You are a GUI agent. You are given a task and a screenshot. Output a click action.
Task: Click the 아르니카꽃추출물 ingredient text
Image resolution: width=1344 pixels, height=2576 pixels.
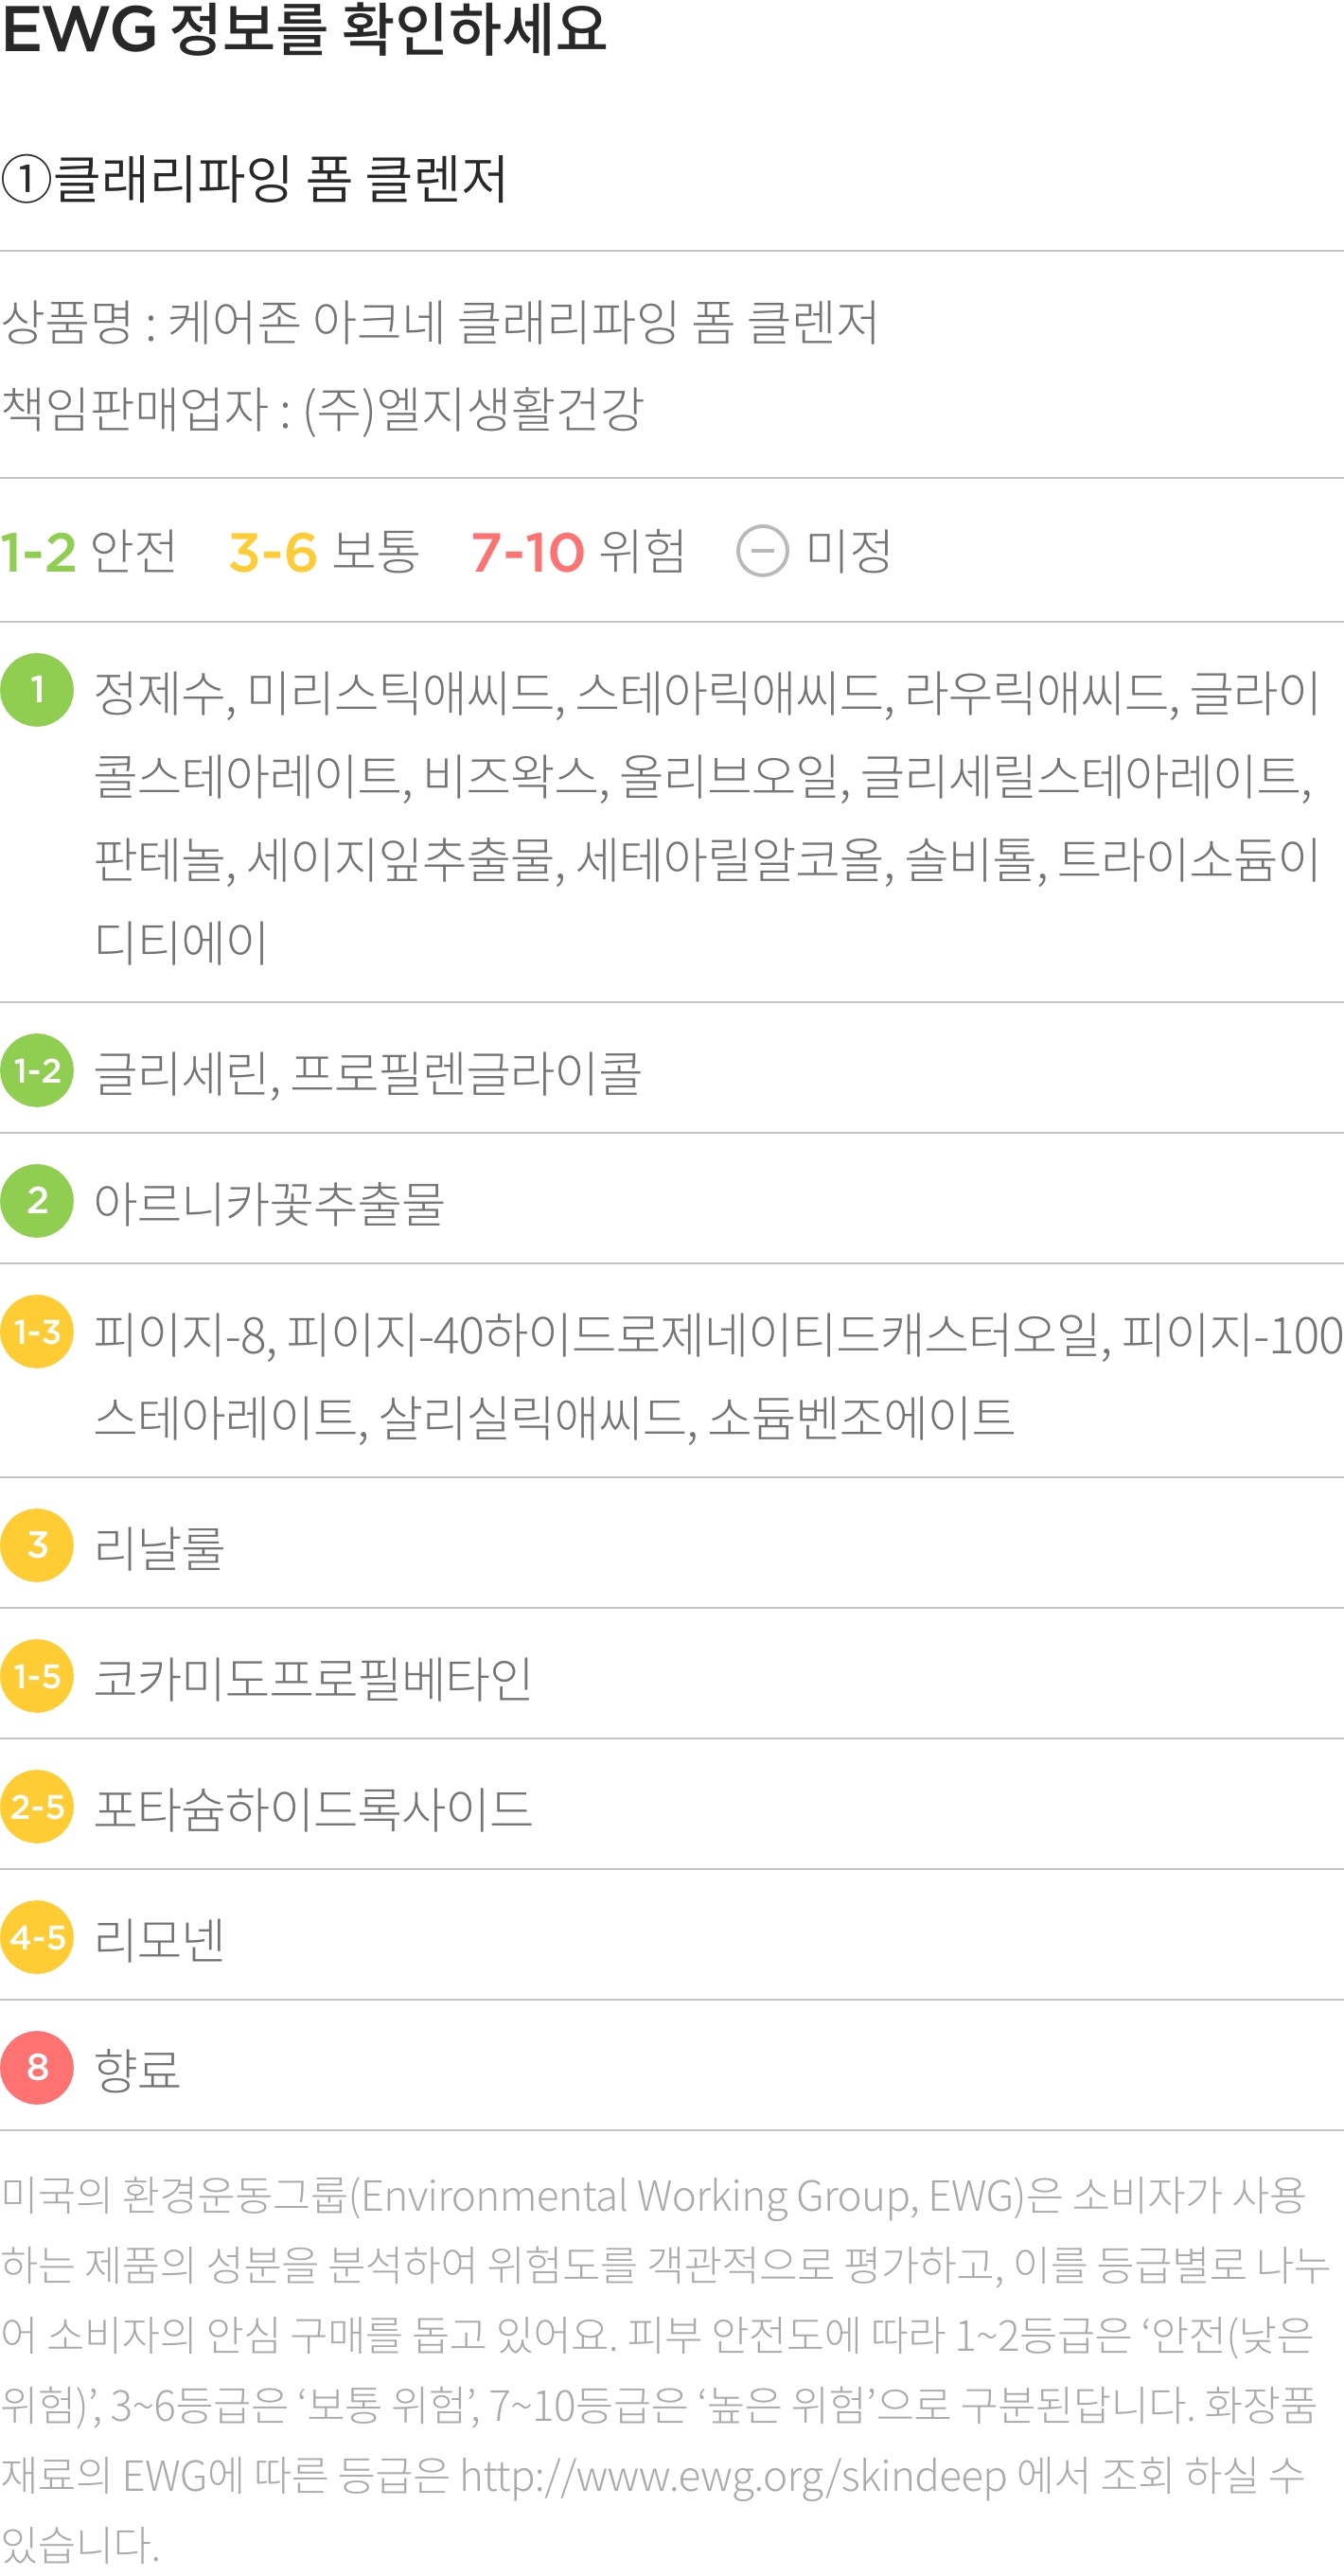point(269,1203)
